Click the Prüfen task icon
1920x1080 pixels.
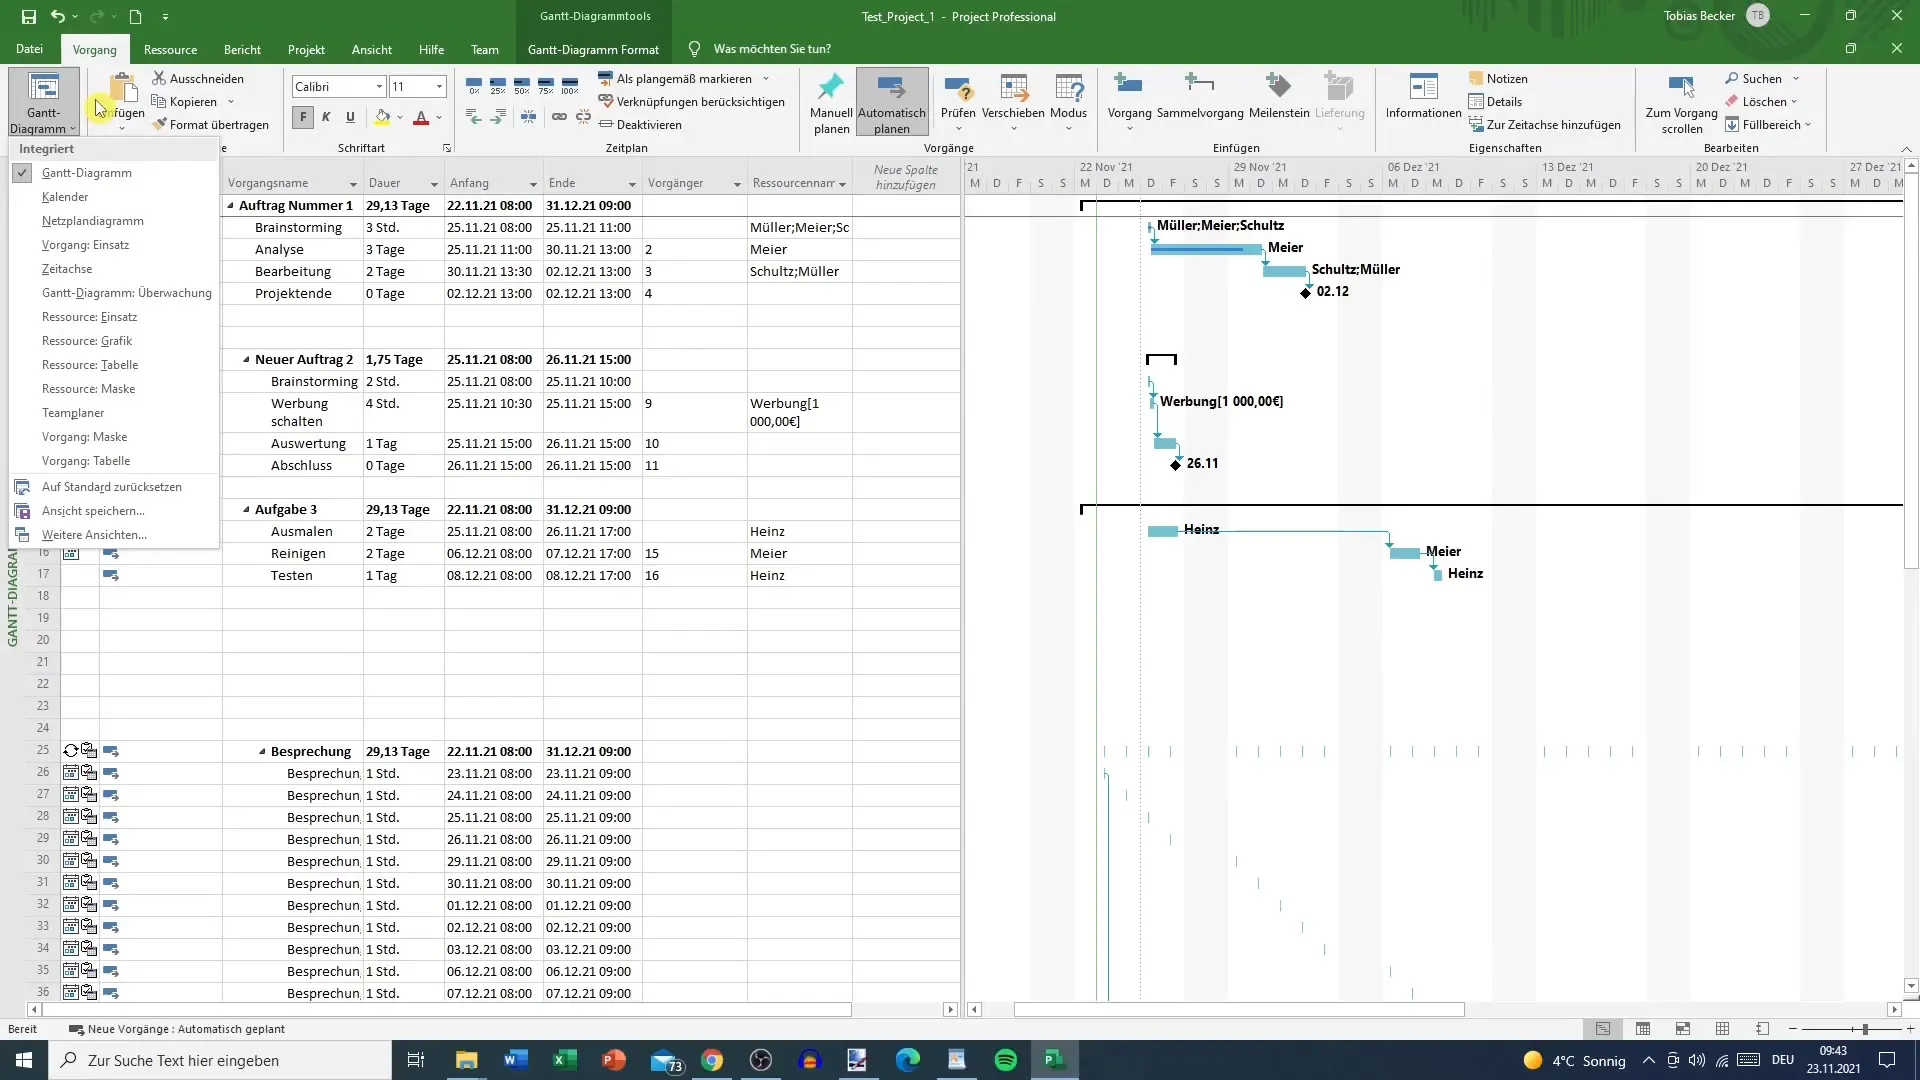coord(958,88)
